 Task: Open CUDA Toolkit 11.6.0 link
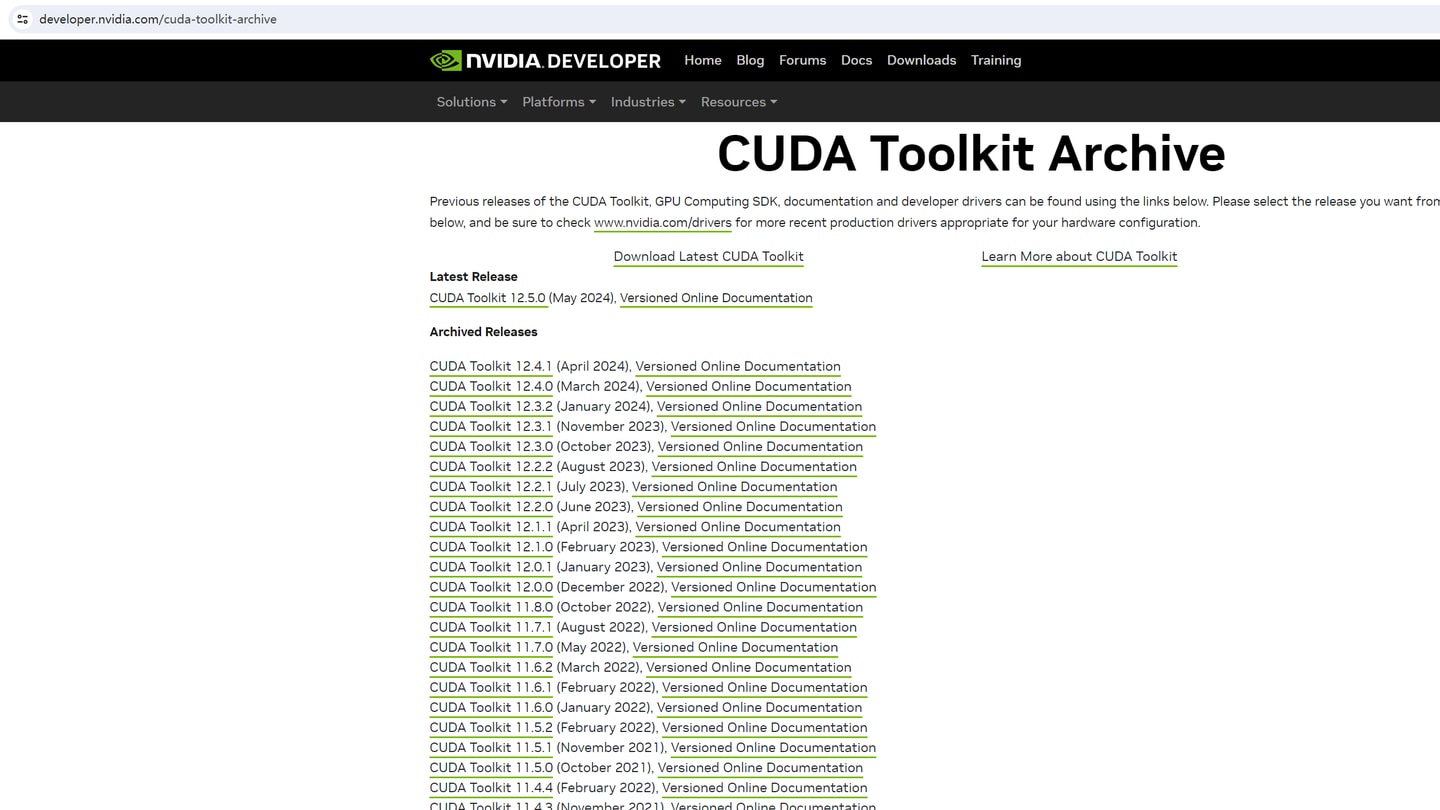tap(491, 706)
